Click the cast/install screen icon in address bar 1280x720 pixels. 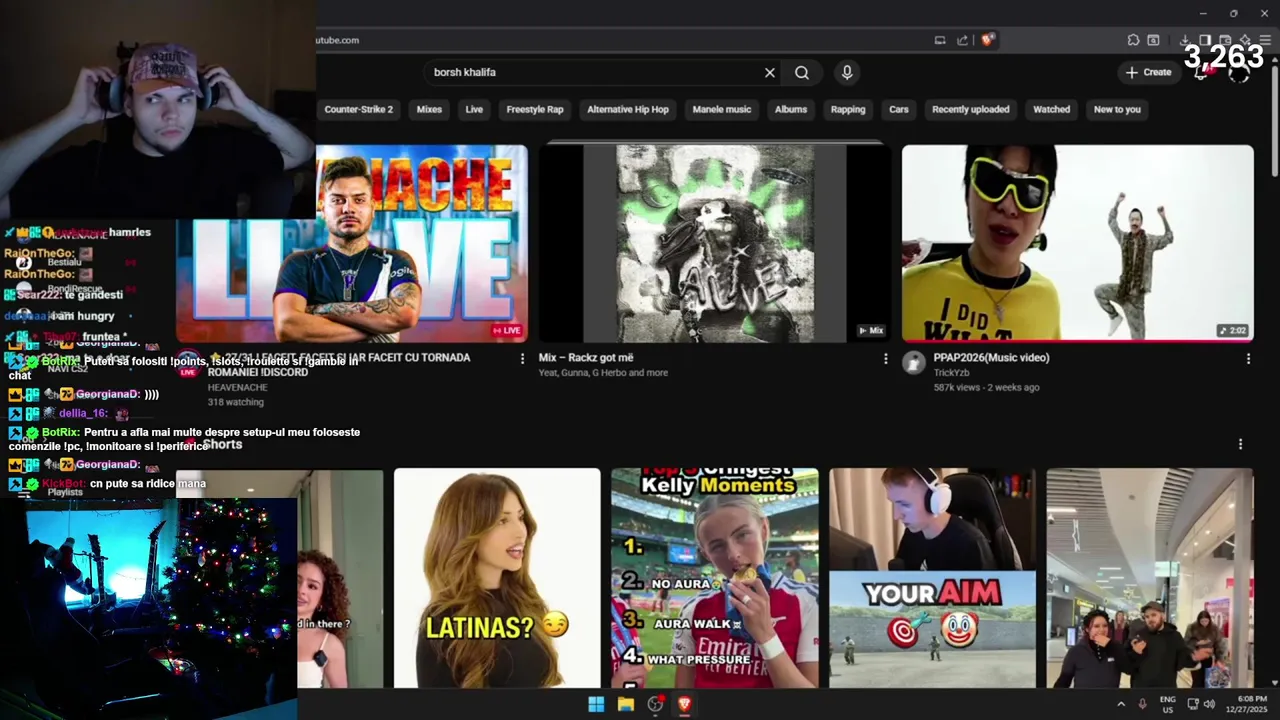coord(940,40)
